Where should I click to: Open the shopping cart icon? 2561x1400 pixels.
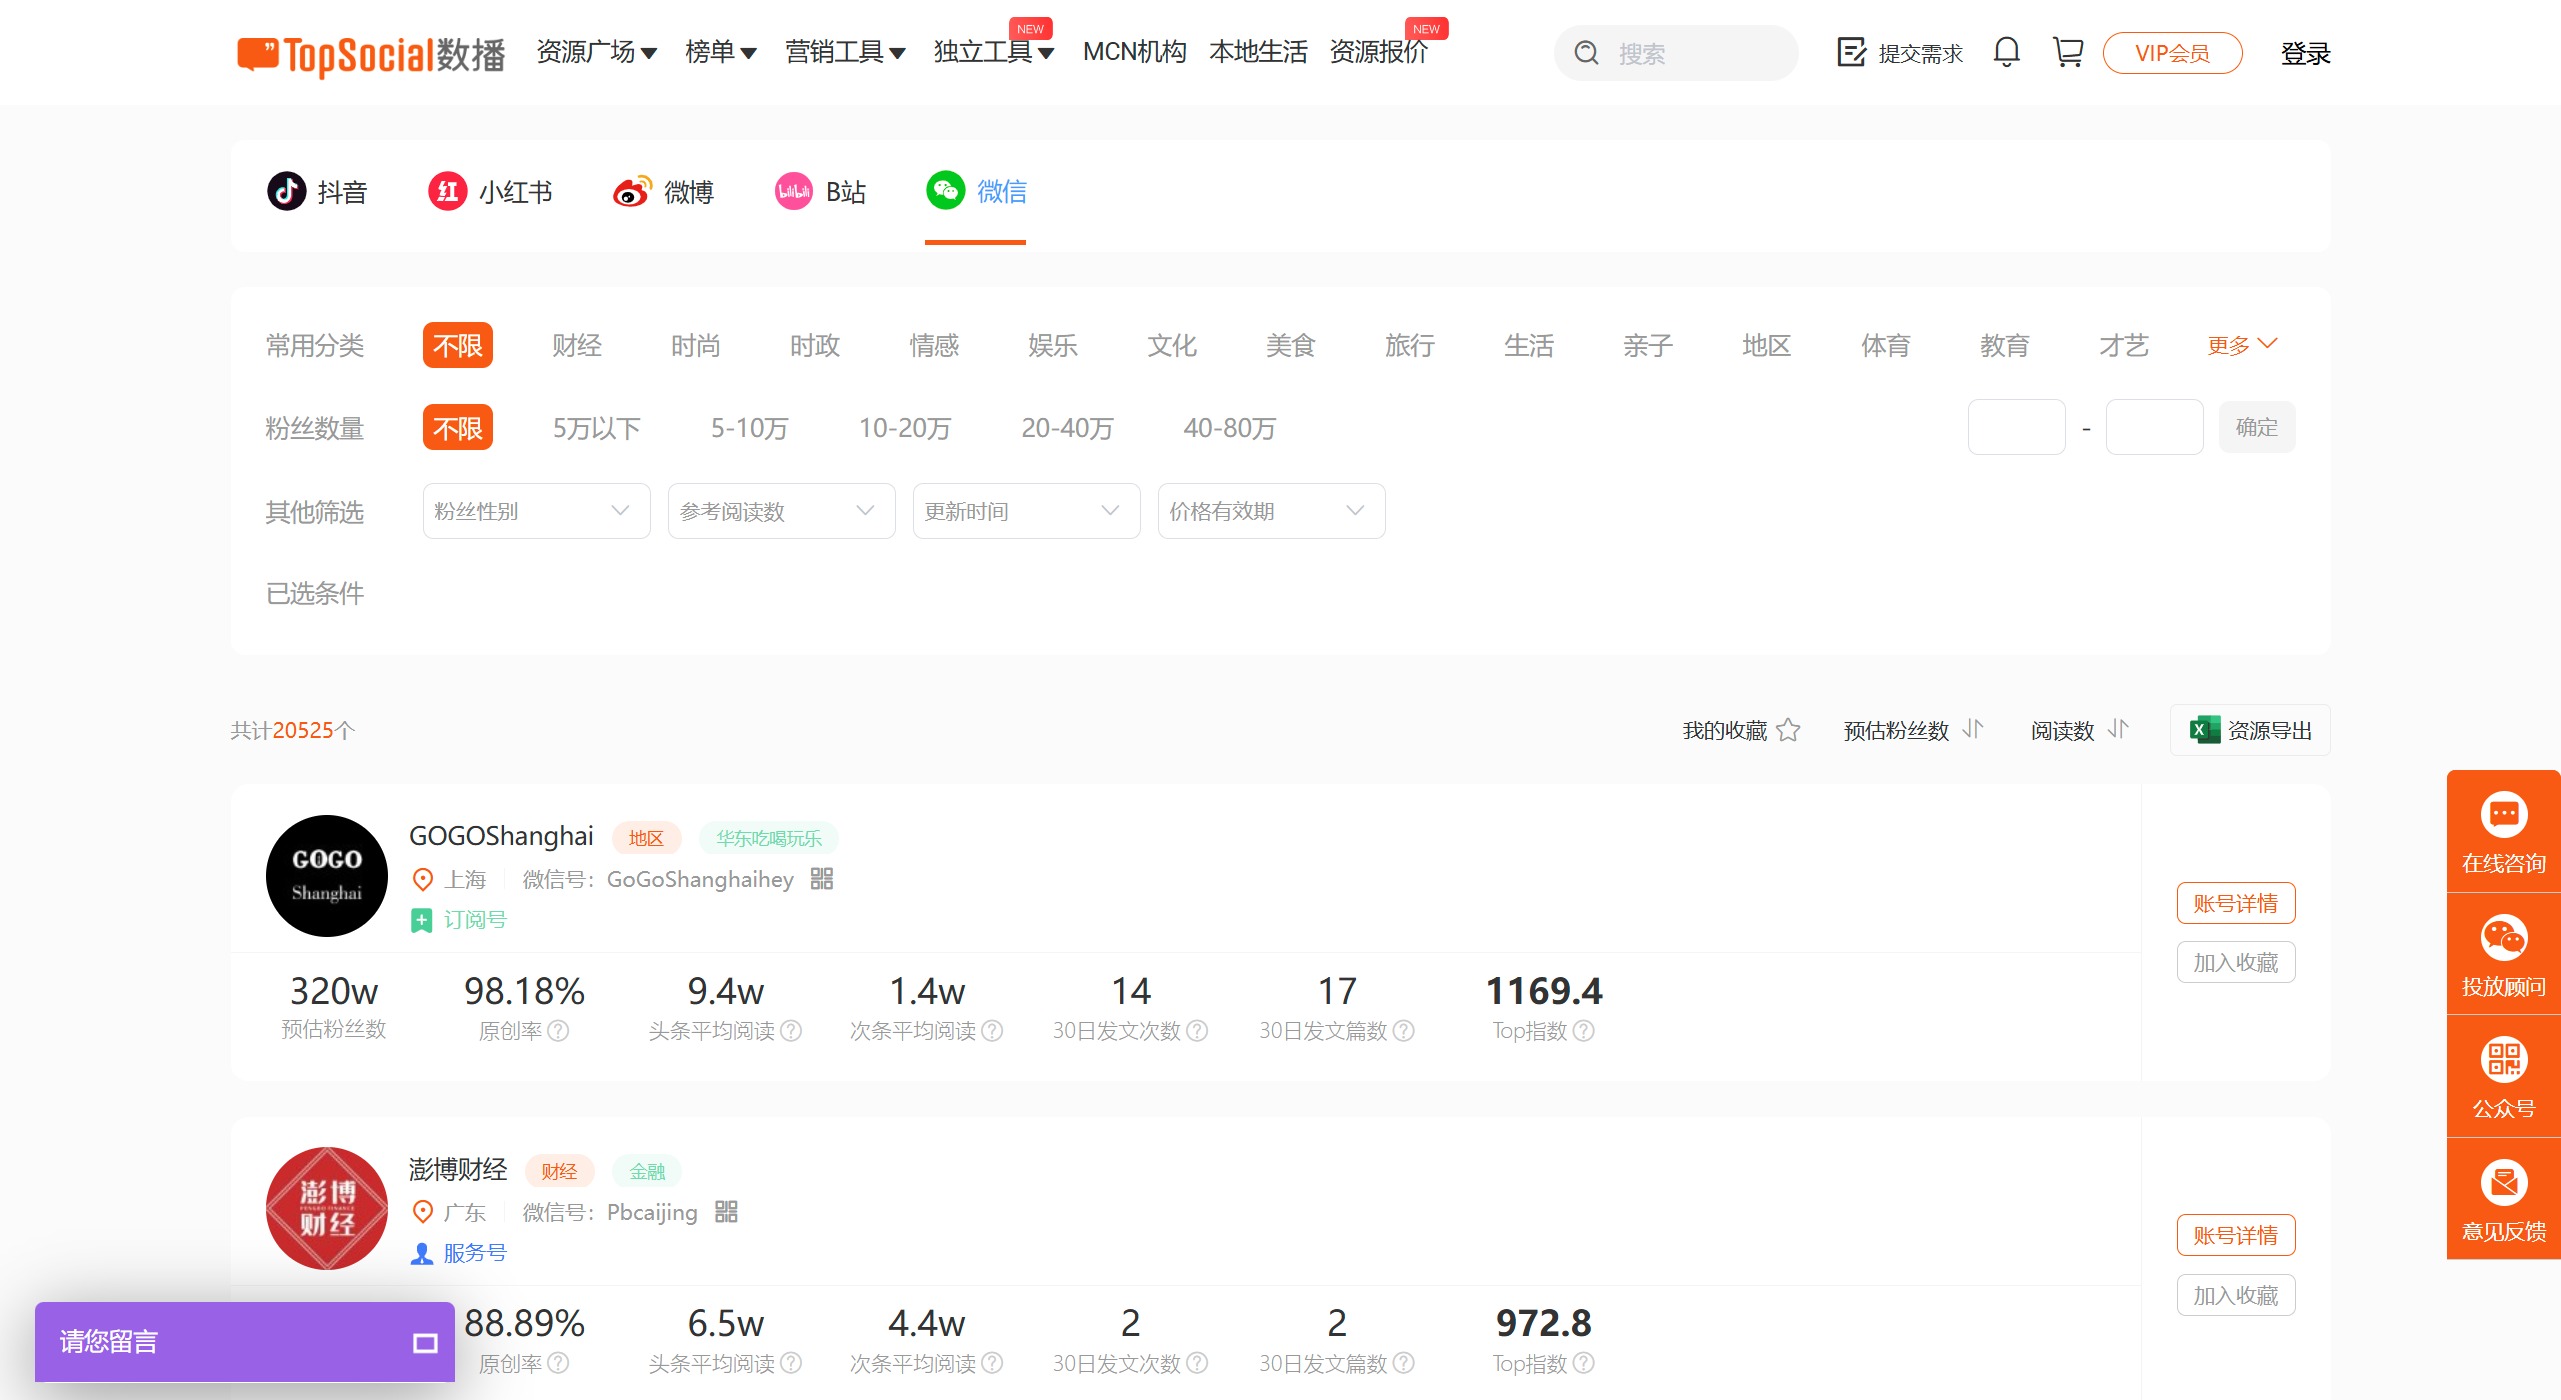point(2065,52)
